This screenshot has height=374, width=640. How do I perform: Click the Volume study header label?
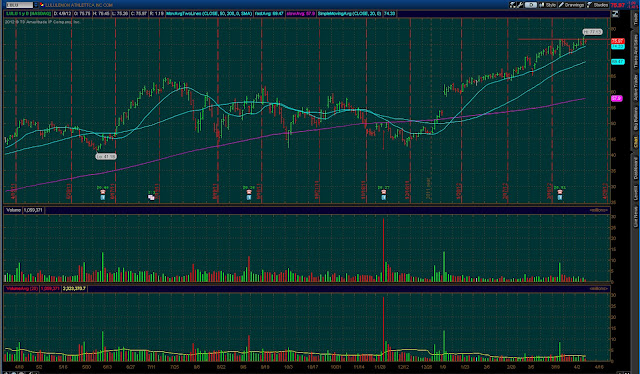point(13,210)
